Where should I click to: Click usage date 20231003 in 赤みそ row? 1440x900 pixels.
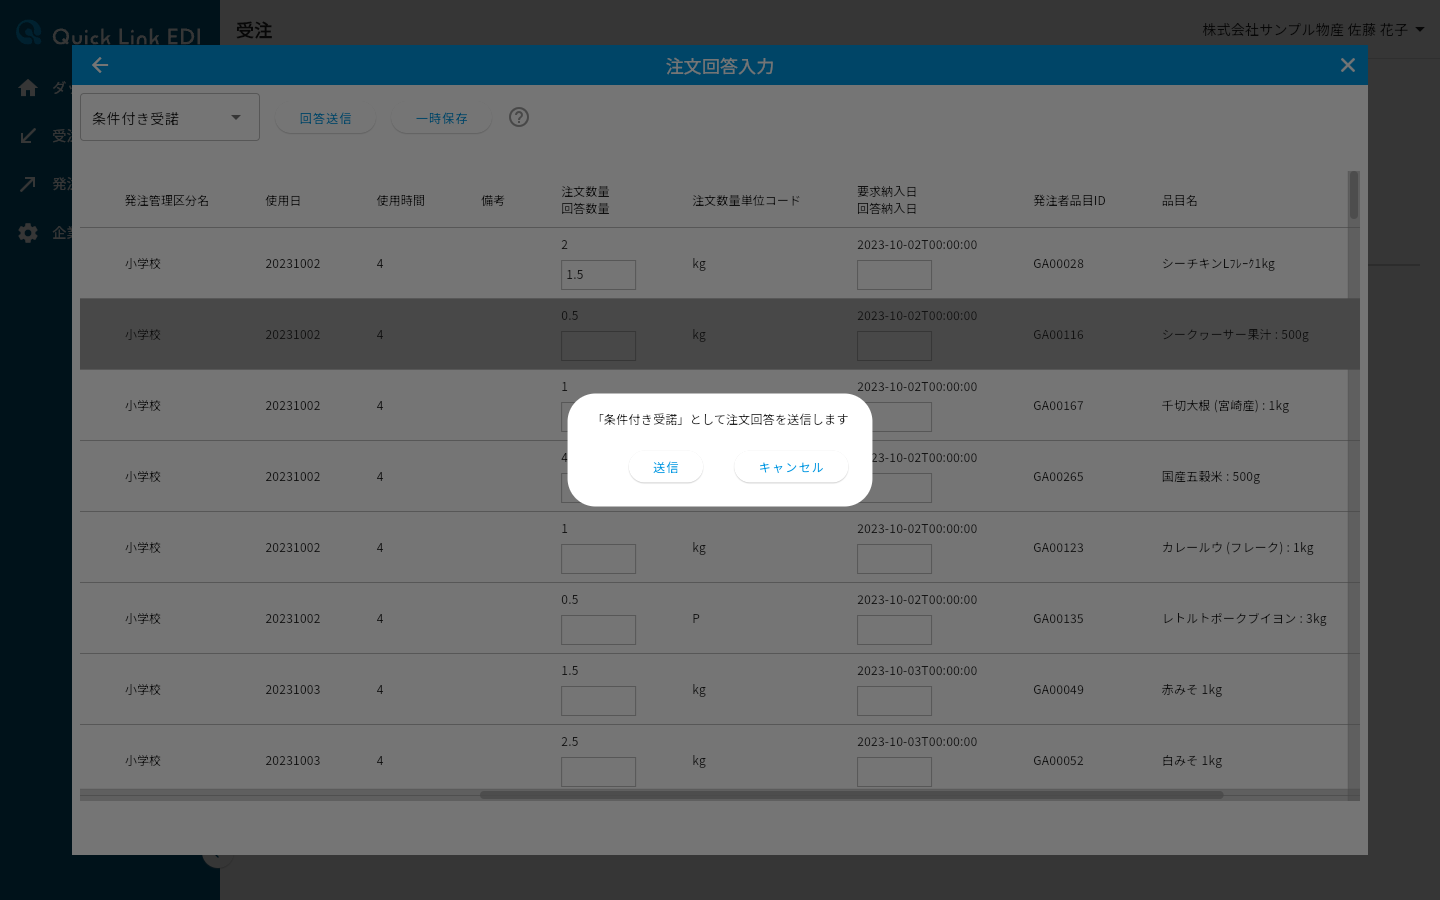(x=293, y=690)
